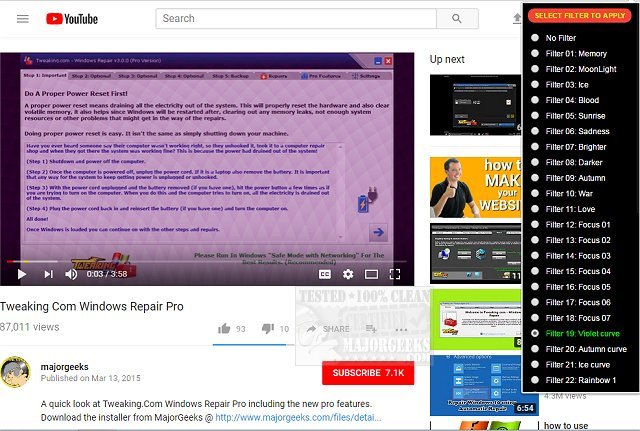Select Filter 03: Ice
This screenshot has width=640, height=431.
click(x=560, y=84)
